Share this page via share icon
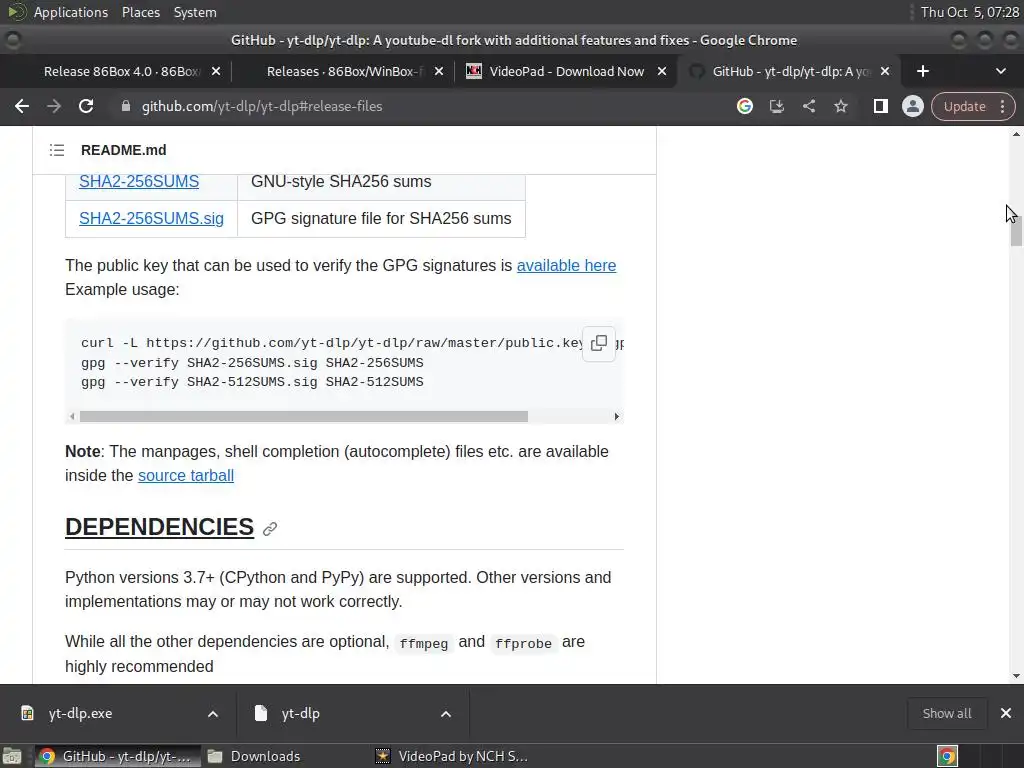 (x=808, y=106)
